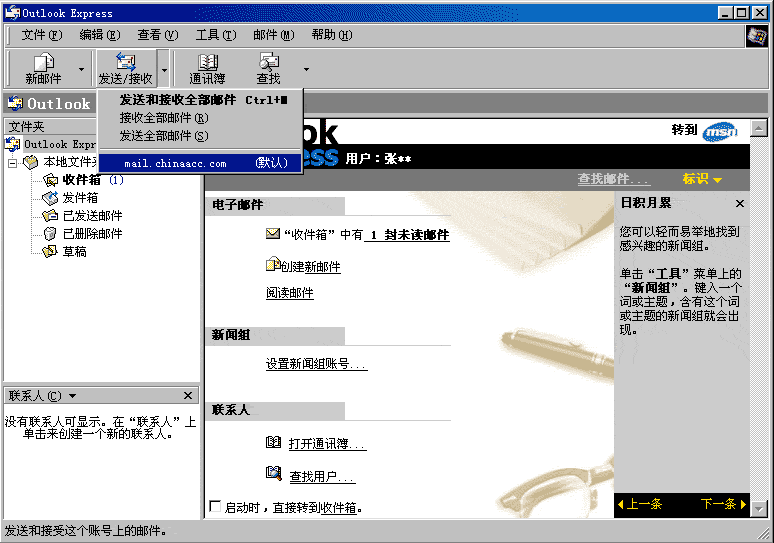This screenshot has width=774, height=543.
Task: Click the 新邮件 (New Mail) toolbar icon
Action: [x=43, y=63]
